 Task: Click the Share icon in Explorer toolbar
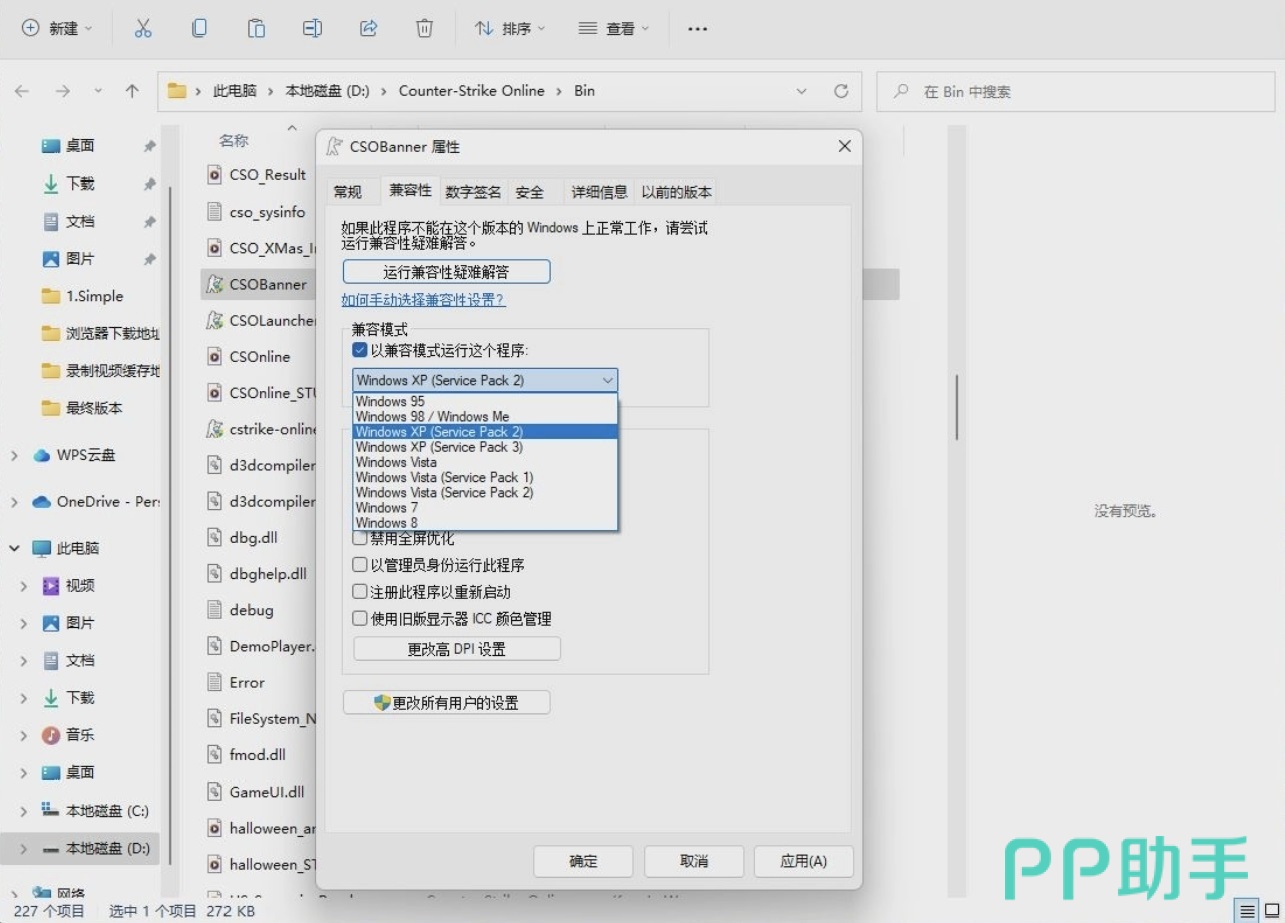(368, 29)
